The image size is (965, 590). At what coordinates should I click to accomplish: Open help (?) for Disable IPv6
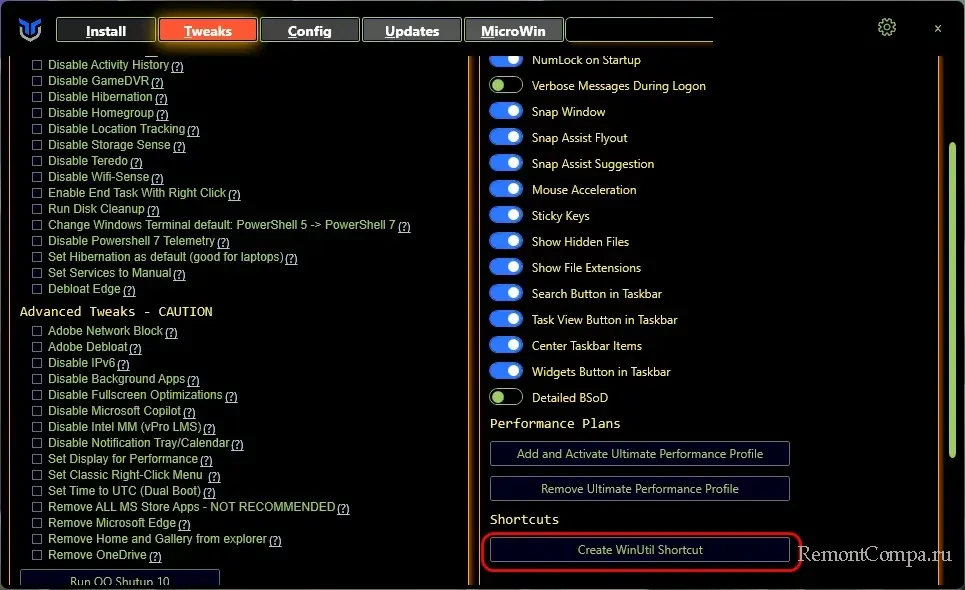pos(123,364)
